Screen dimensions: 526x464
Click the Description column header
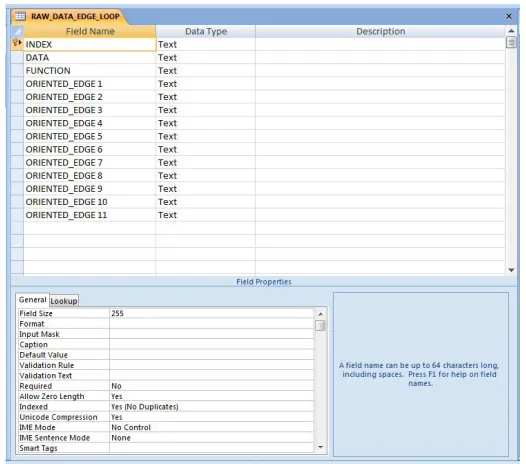click(380, 31)
